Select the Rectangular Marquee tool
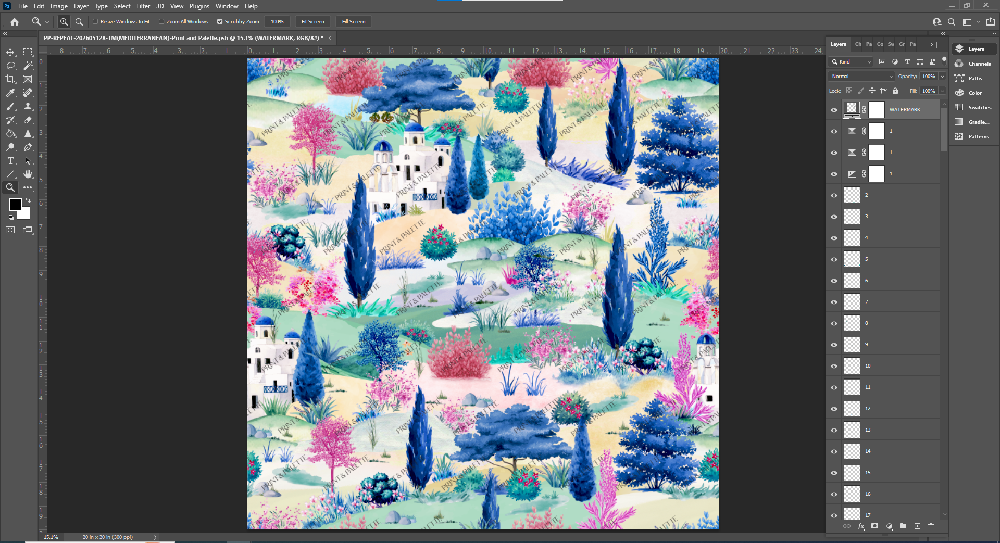 [27, 52]
